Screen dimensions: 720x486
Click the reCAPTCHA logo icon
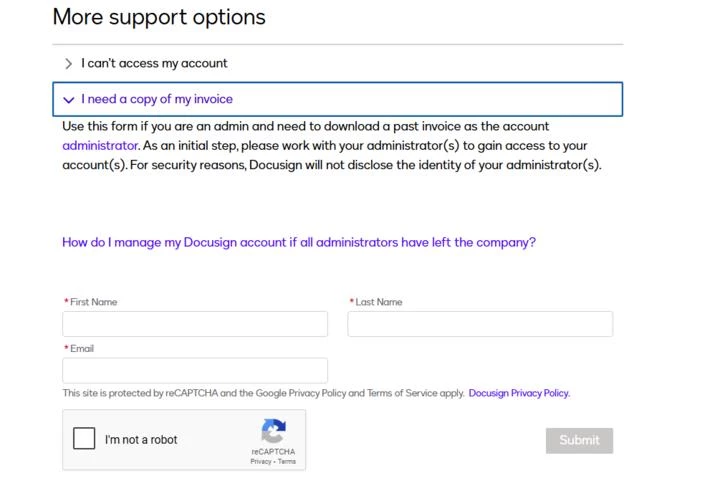coord(274,431)
